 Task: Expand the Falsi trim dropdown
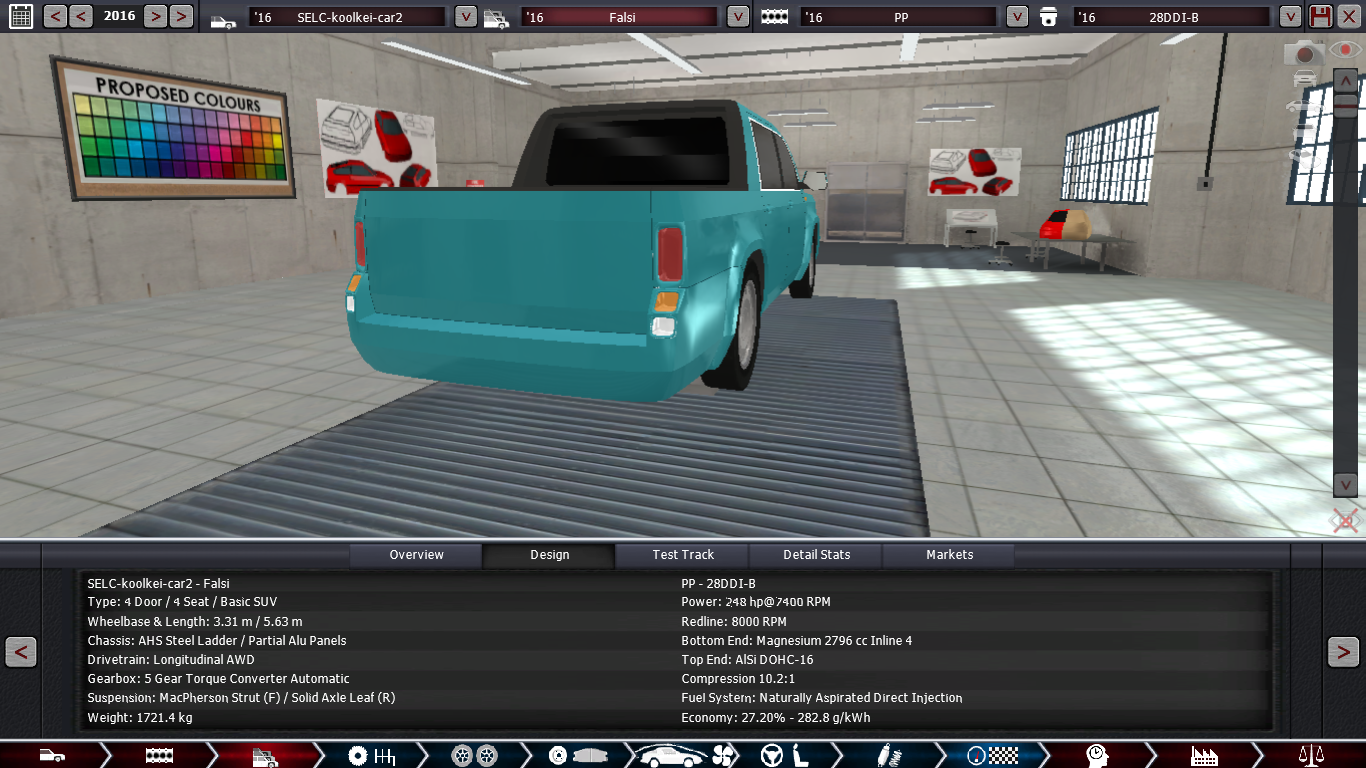tap(737, 17)
